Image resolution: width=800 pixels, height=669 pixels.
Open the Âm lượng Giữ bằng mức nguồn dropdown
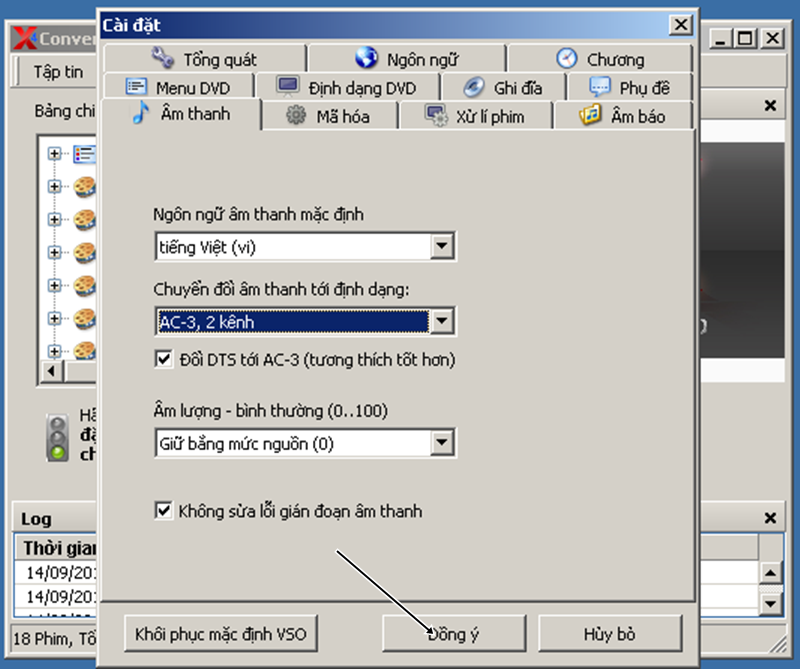coord(442,442)
